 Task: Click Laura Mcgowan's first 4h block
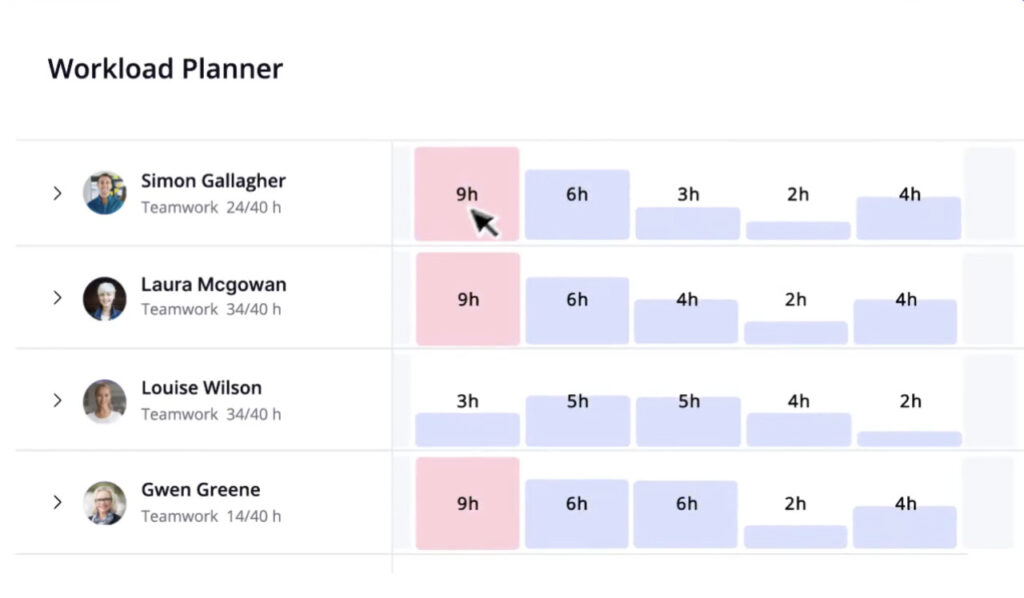pos(686,321)
